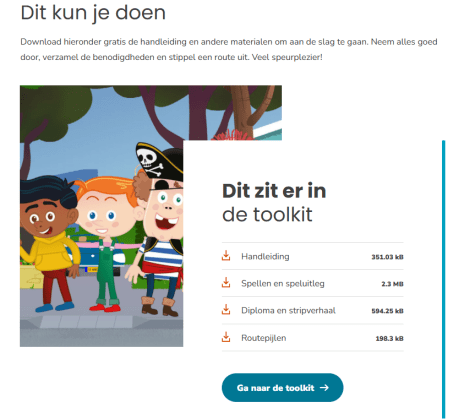The image size is (475, 419).
Task: Open the Diploma en stripverhaal link
Action: pyautogui.click(x=288, y=311)
